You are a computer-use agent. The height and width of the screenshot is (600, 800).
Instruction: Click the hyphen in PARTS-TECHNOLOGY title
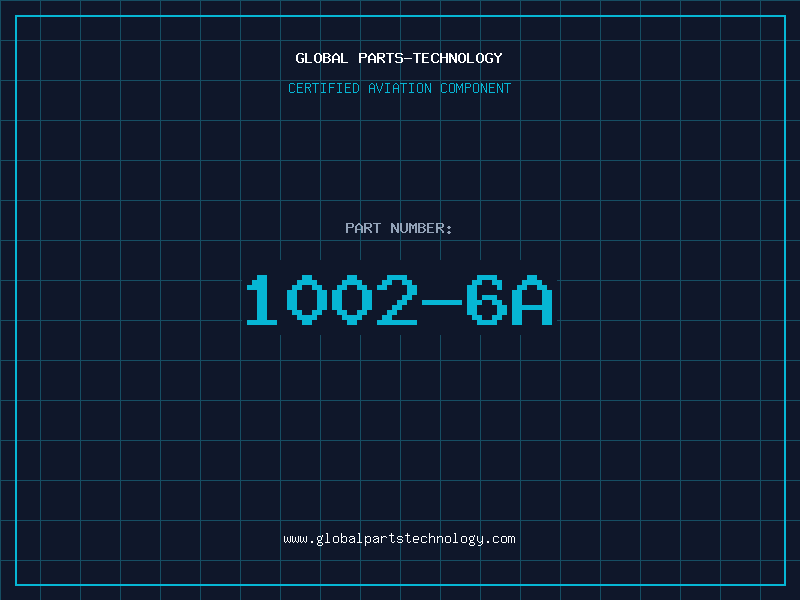pos(408,59)
